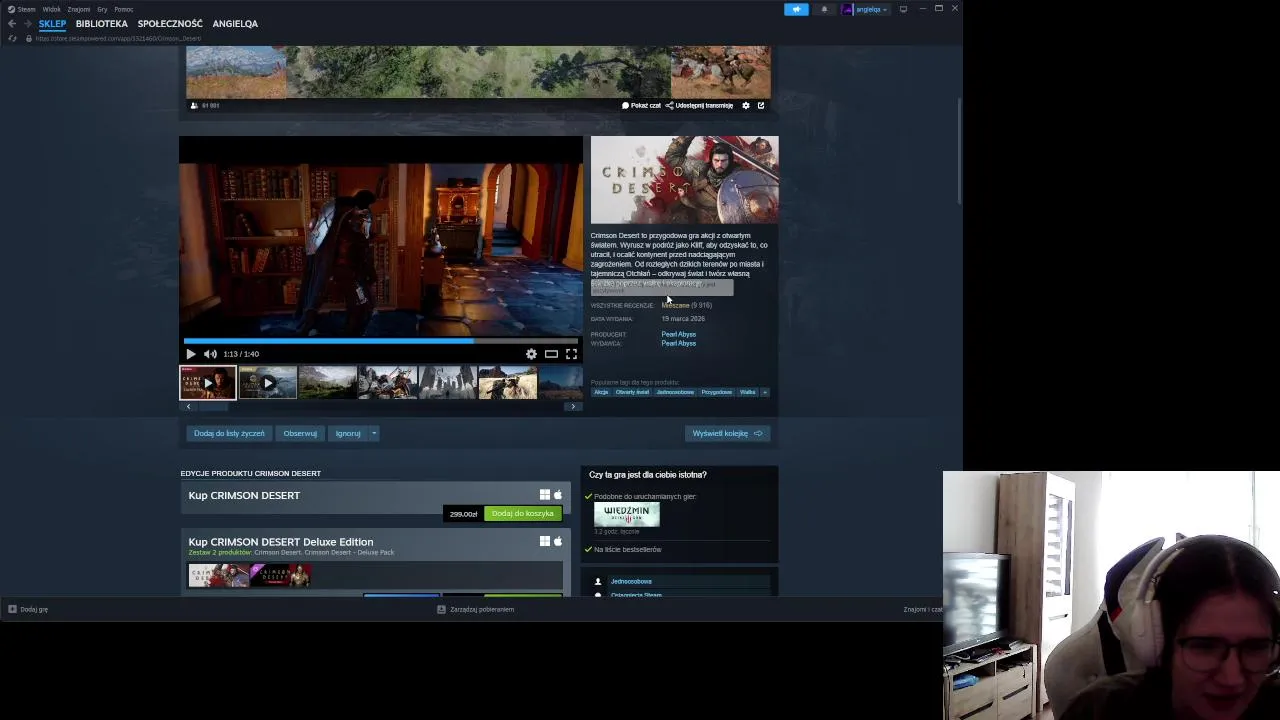
Task: Expand more tags with plus button
Action: 765,392
